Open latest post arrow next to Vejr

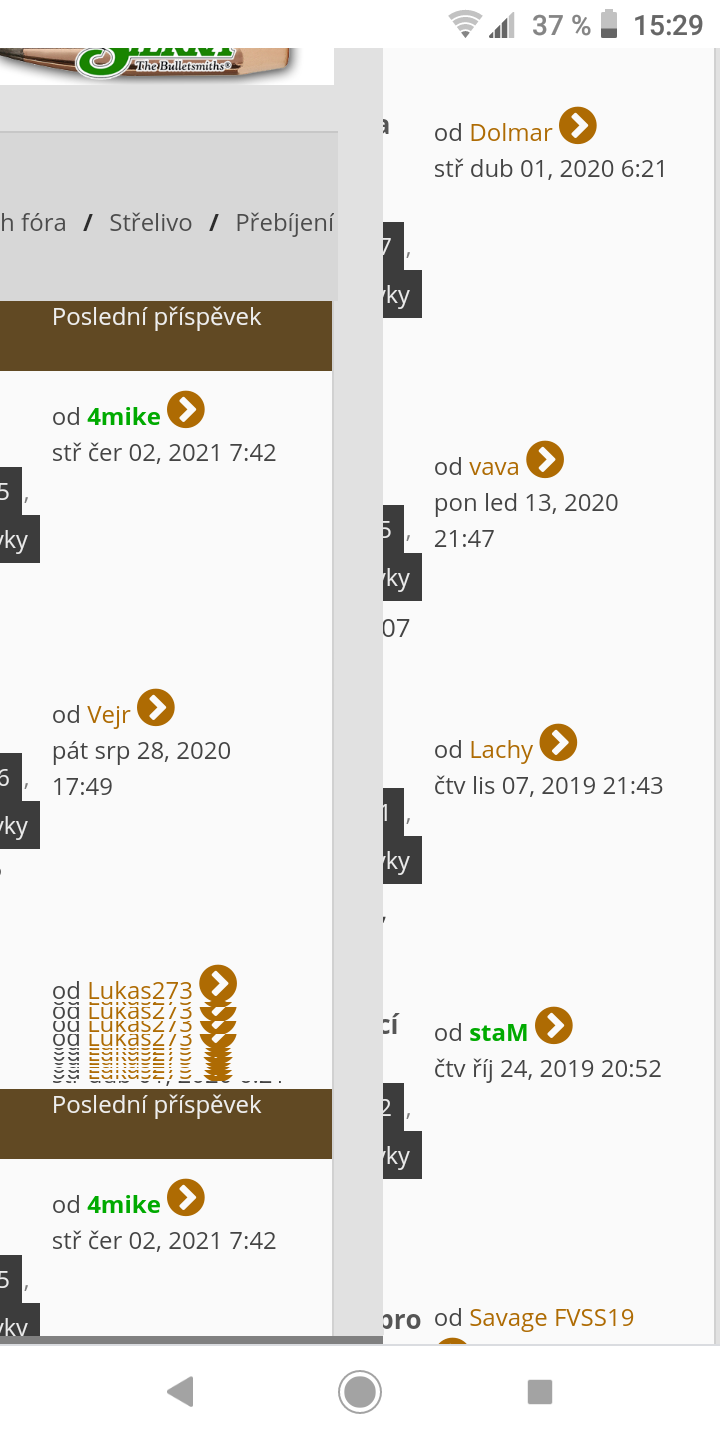[x=156, y=708]
